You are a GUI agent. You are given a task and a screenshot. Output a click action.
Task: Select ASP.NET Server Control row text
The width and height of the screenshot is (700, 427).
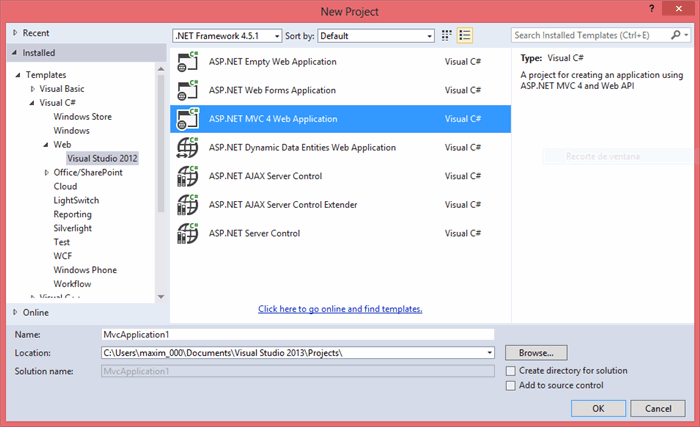point(254,233)
